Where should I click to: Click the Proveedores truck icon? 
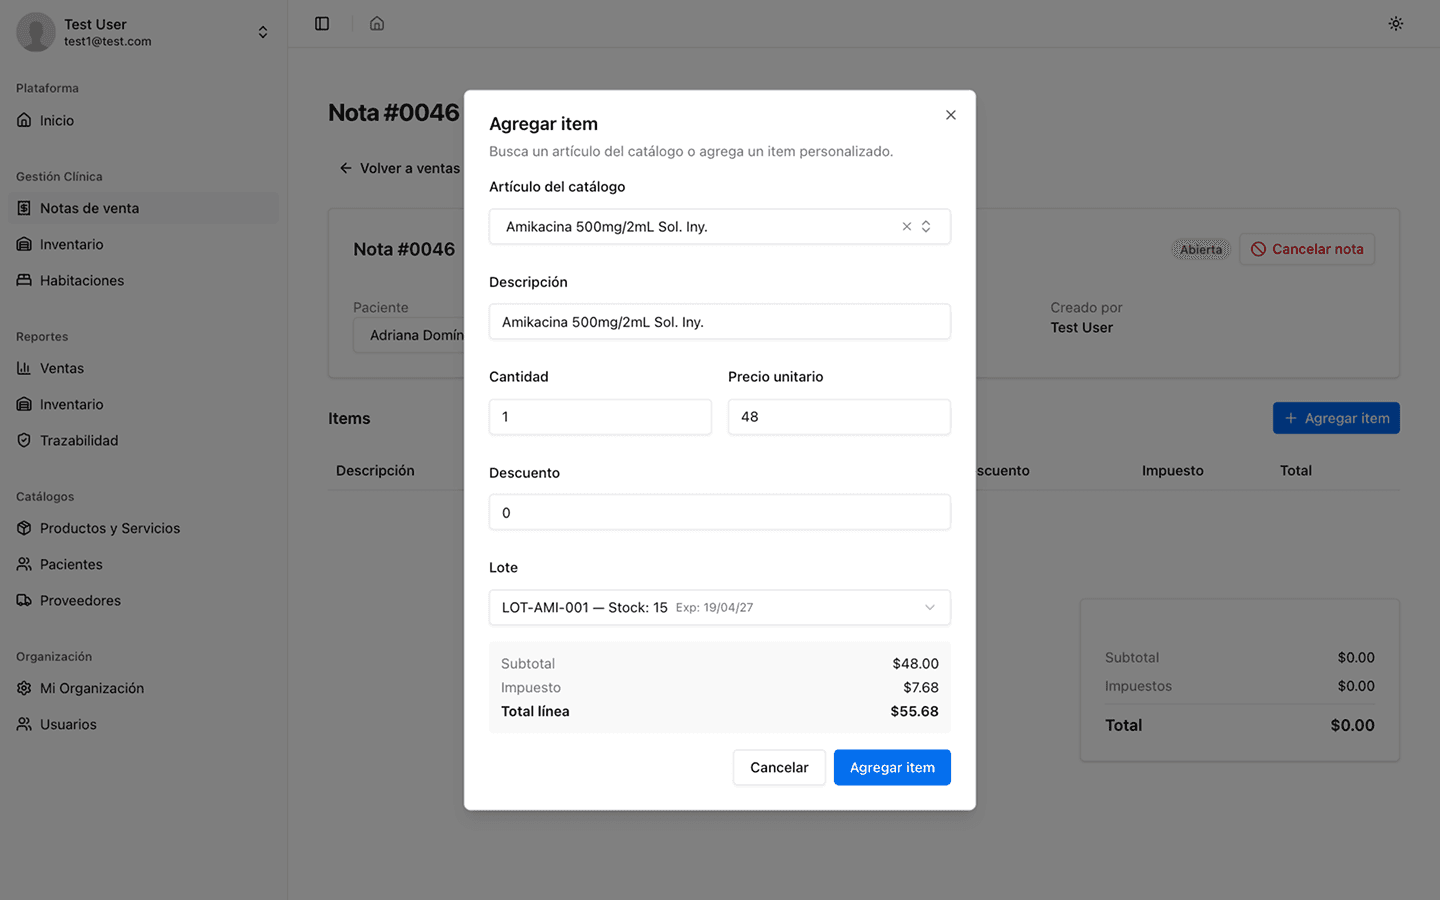24,600
